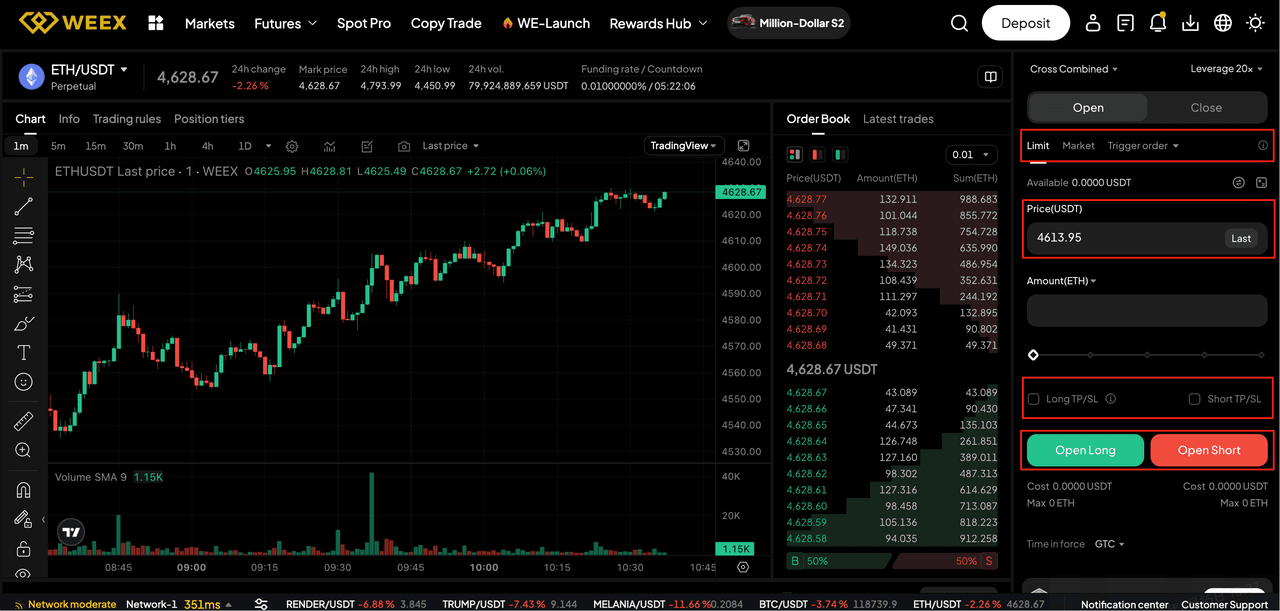This screenshot has height=611, width=1280.
Task: Toggle light theme with the sun icon
Action: coord(1255,22)
